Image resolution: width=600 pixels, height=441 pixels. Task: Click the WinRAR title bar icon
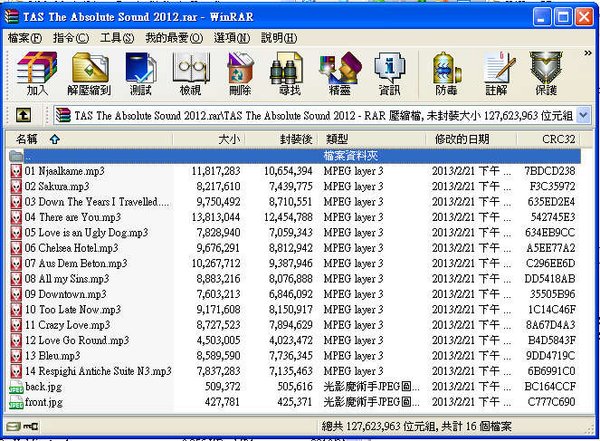coord(11,17)
